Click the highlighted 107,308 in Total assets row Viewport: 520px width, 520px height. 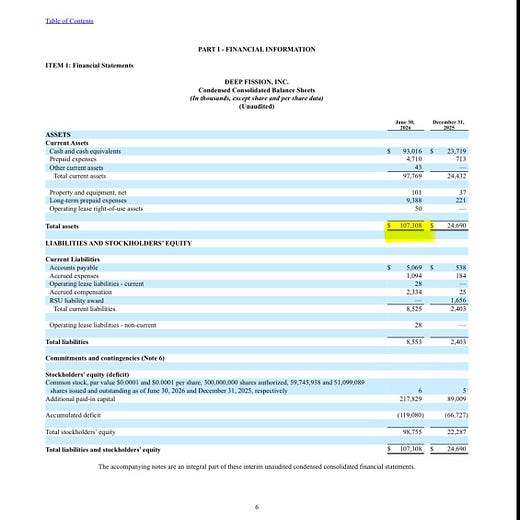coord(411,226)
